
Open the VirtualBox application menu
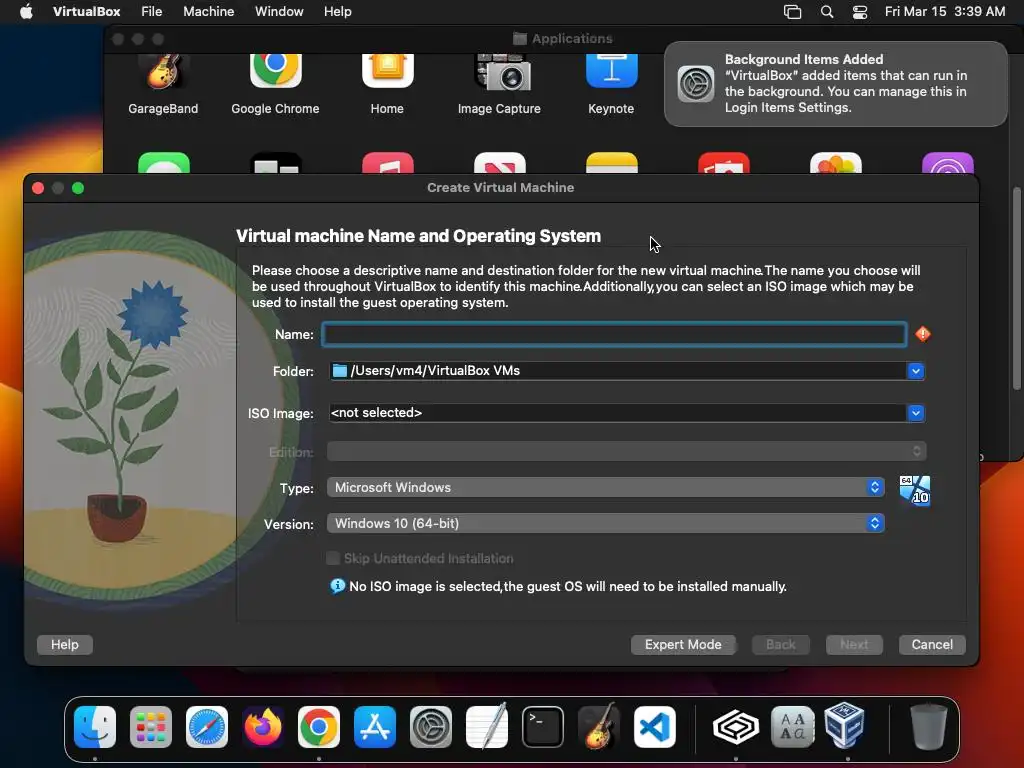click(86, 12)
